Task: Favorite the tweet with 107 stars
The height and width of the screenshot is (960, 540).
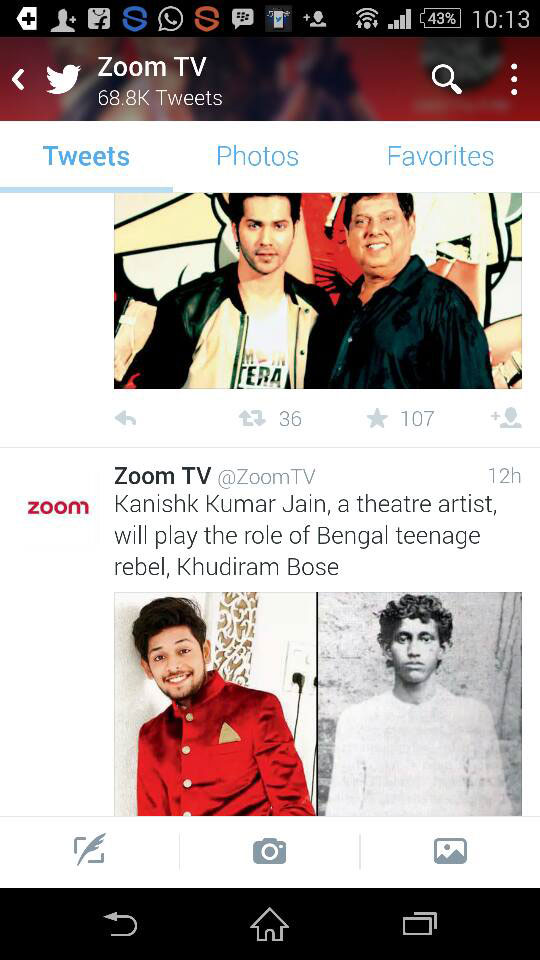Action: (x=377, y=419)
